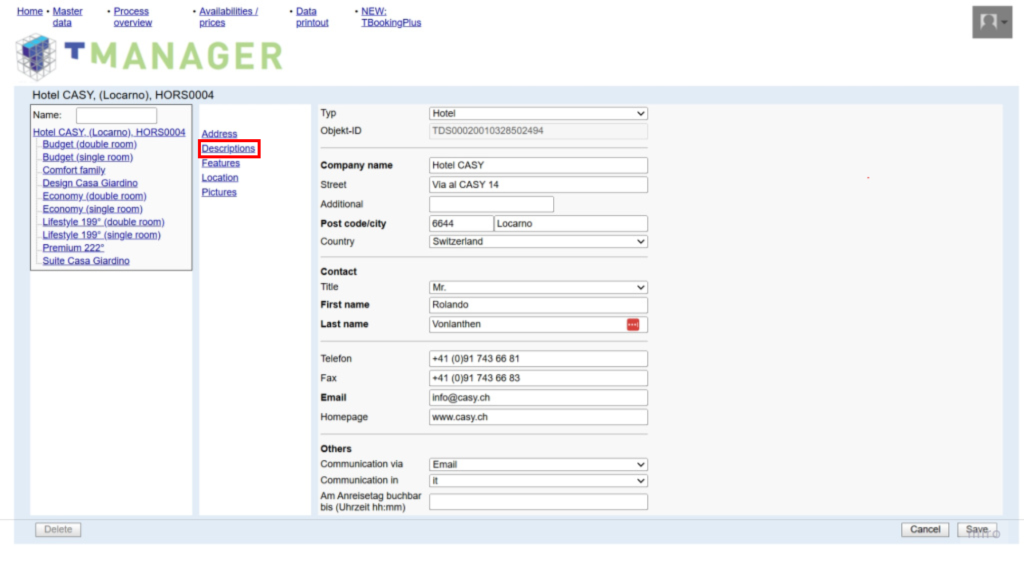
Task: Select Hotel CASY, (Locarno), HORS0004 tree root
Action: 109,132
